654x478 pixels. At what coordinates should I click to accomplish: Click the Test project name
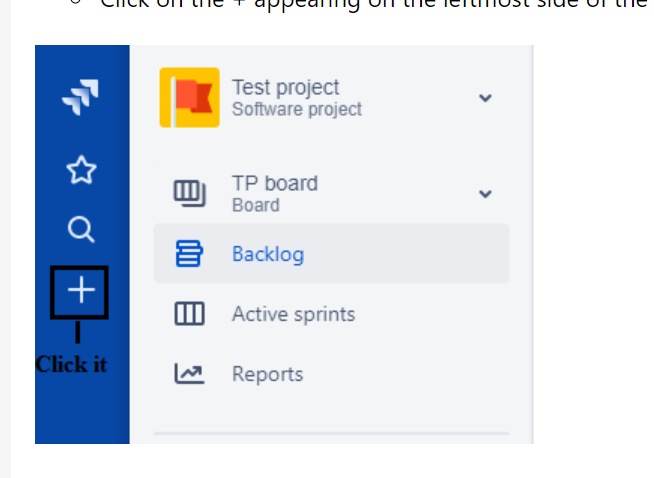click(285, 88)
